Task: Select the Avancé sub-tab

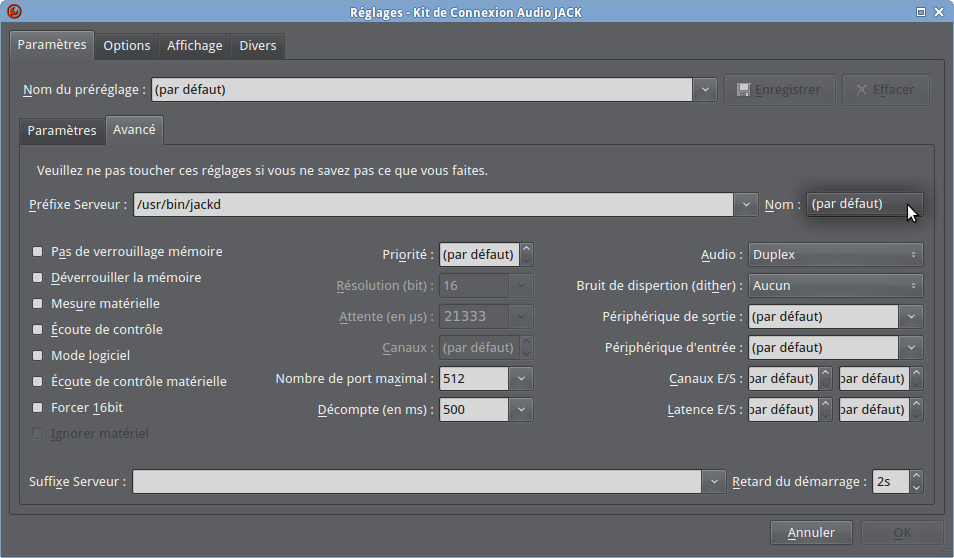Action: tap(134, 130)
